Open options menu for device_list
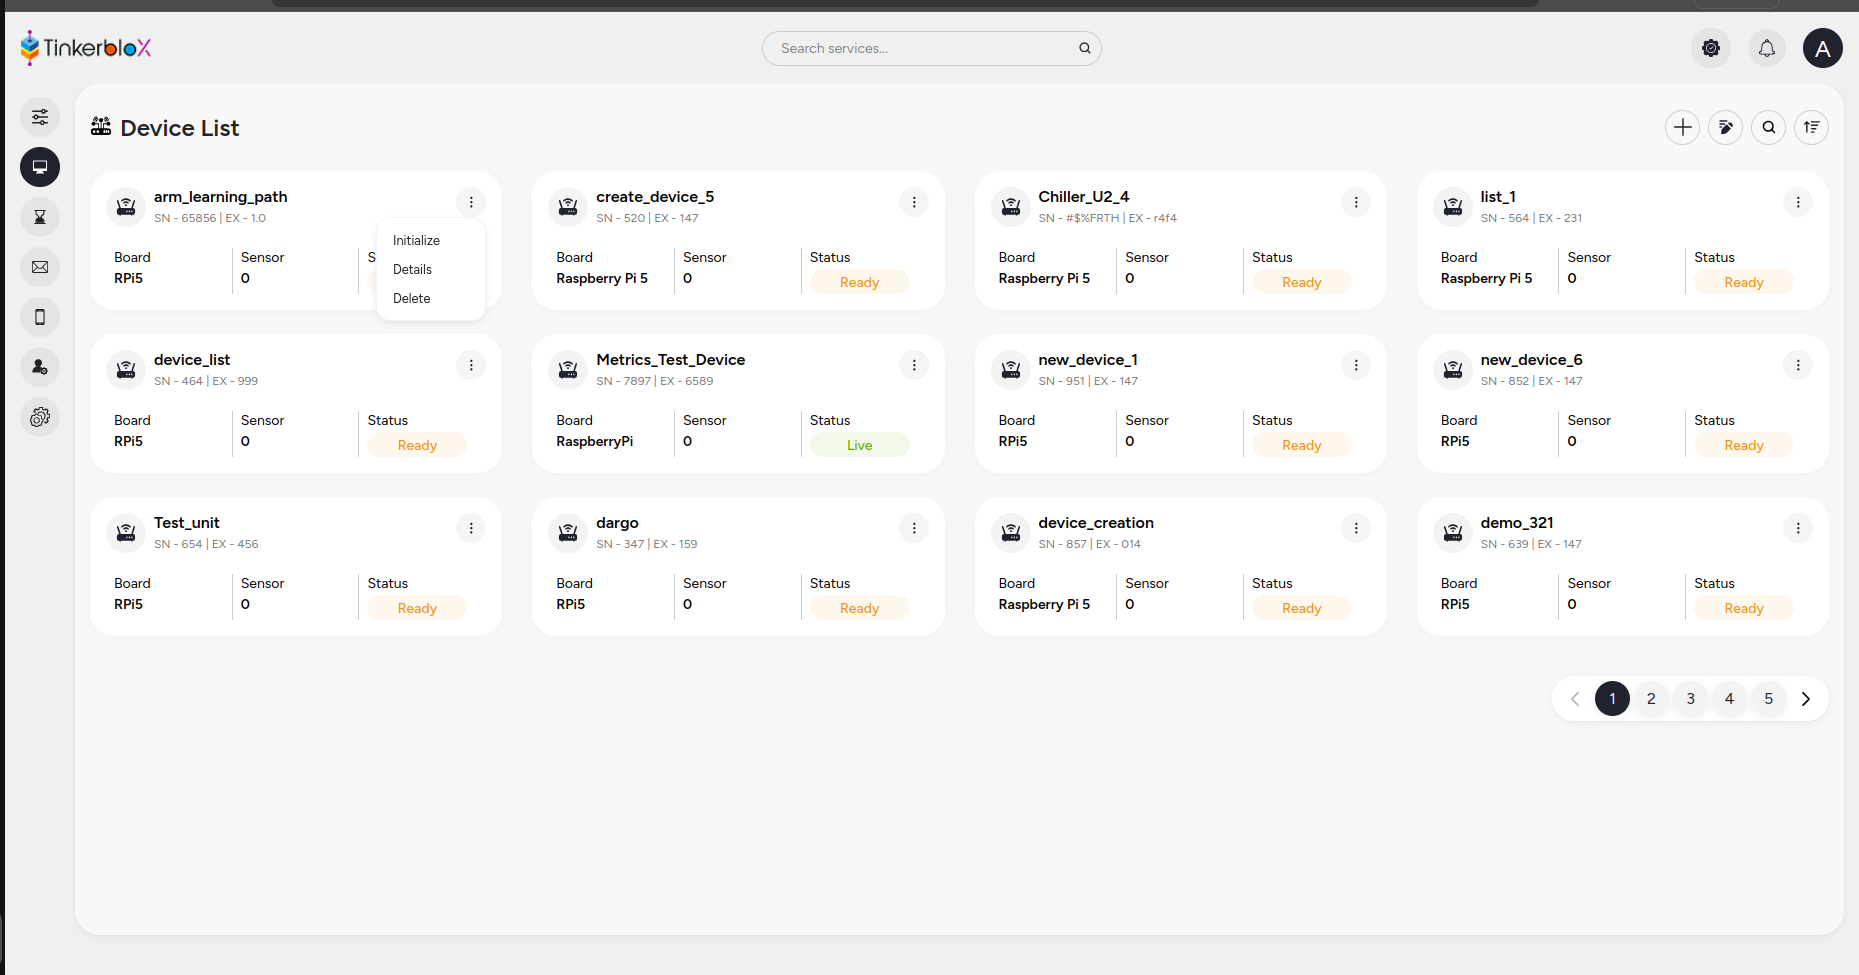 (471, 365)
